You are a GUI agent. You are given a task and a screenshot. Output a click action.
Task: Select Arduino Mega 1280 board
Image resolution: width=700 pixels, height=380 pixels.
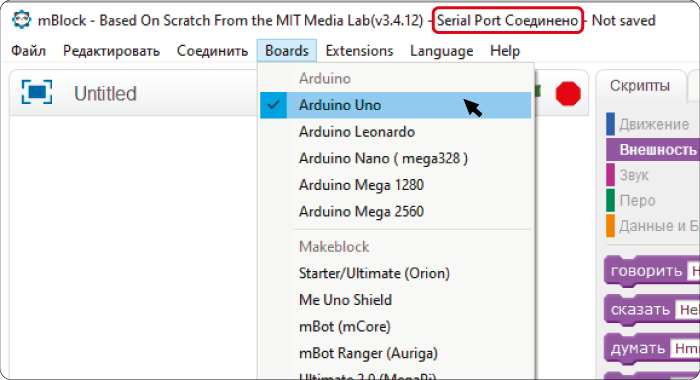pyautogui.click(x=396, y=185)
